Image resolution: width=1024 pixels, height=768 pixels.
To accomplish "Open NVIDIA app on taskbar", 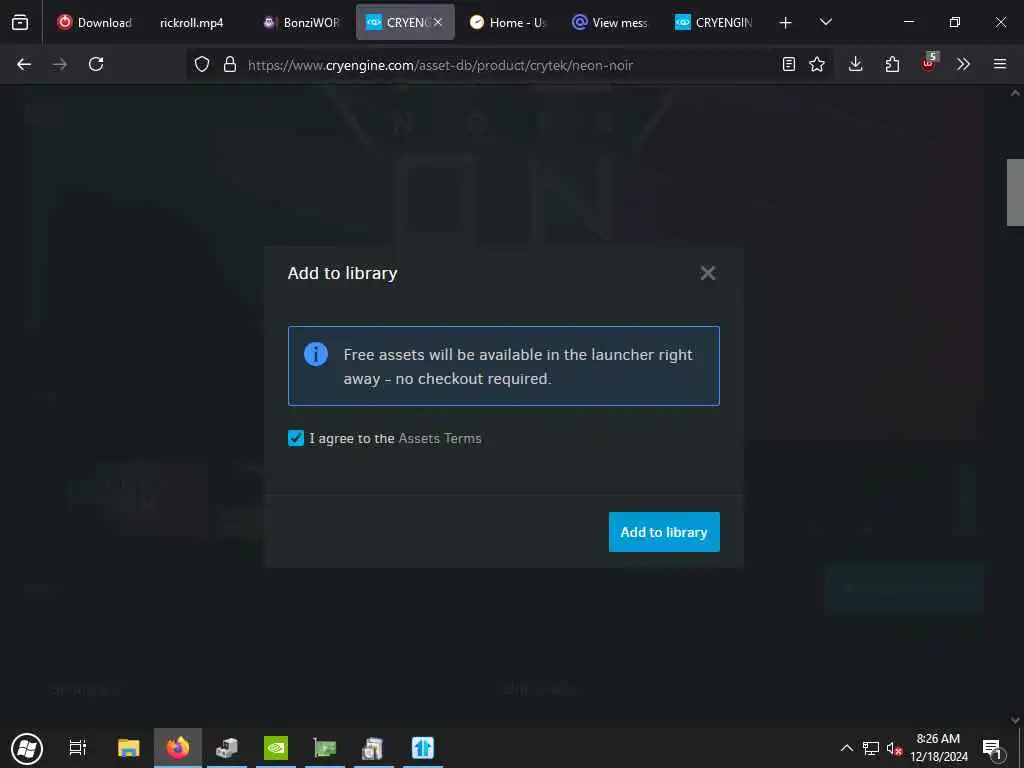I will [276, 748].
